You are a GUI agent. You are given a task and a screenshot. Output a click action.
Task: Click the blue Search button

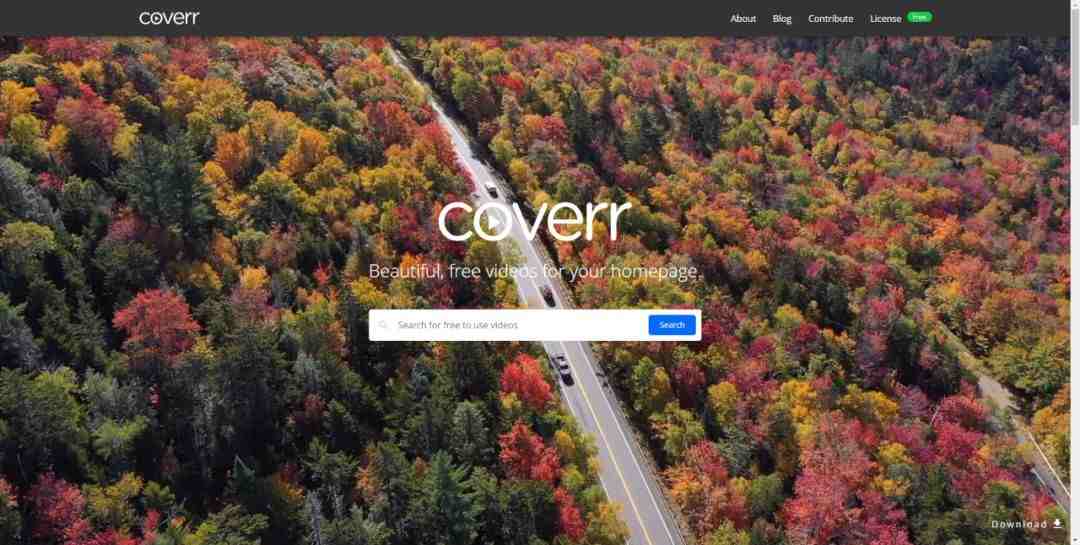point(672,325)
